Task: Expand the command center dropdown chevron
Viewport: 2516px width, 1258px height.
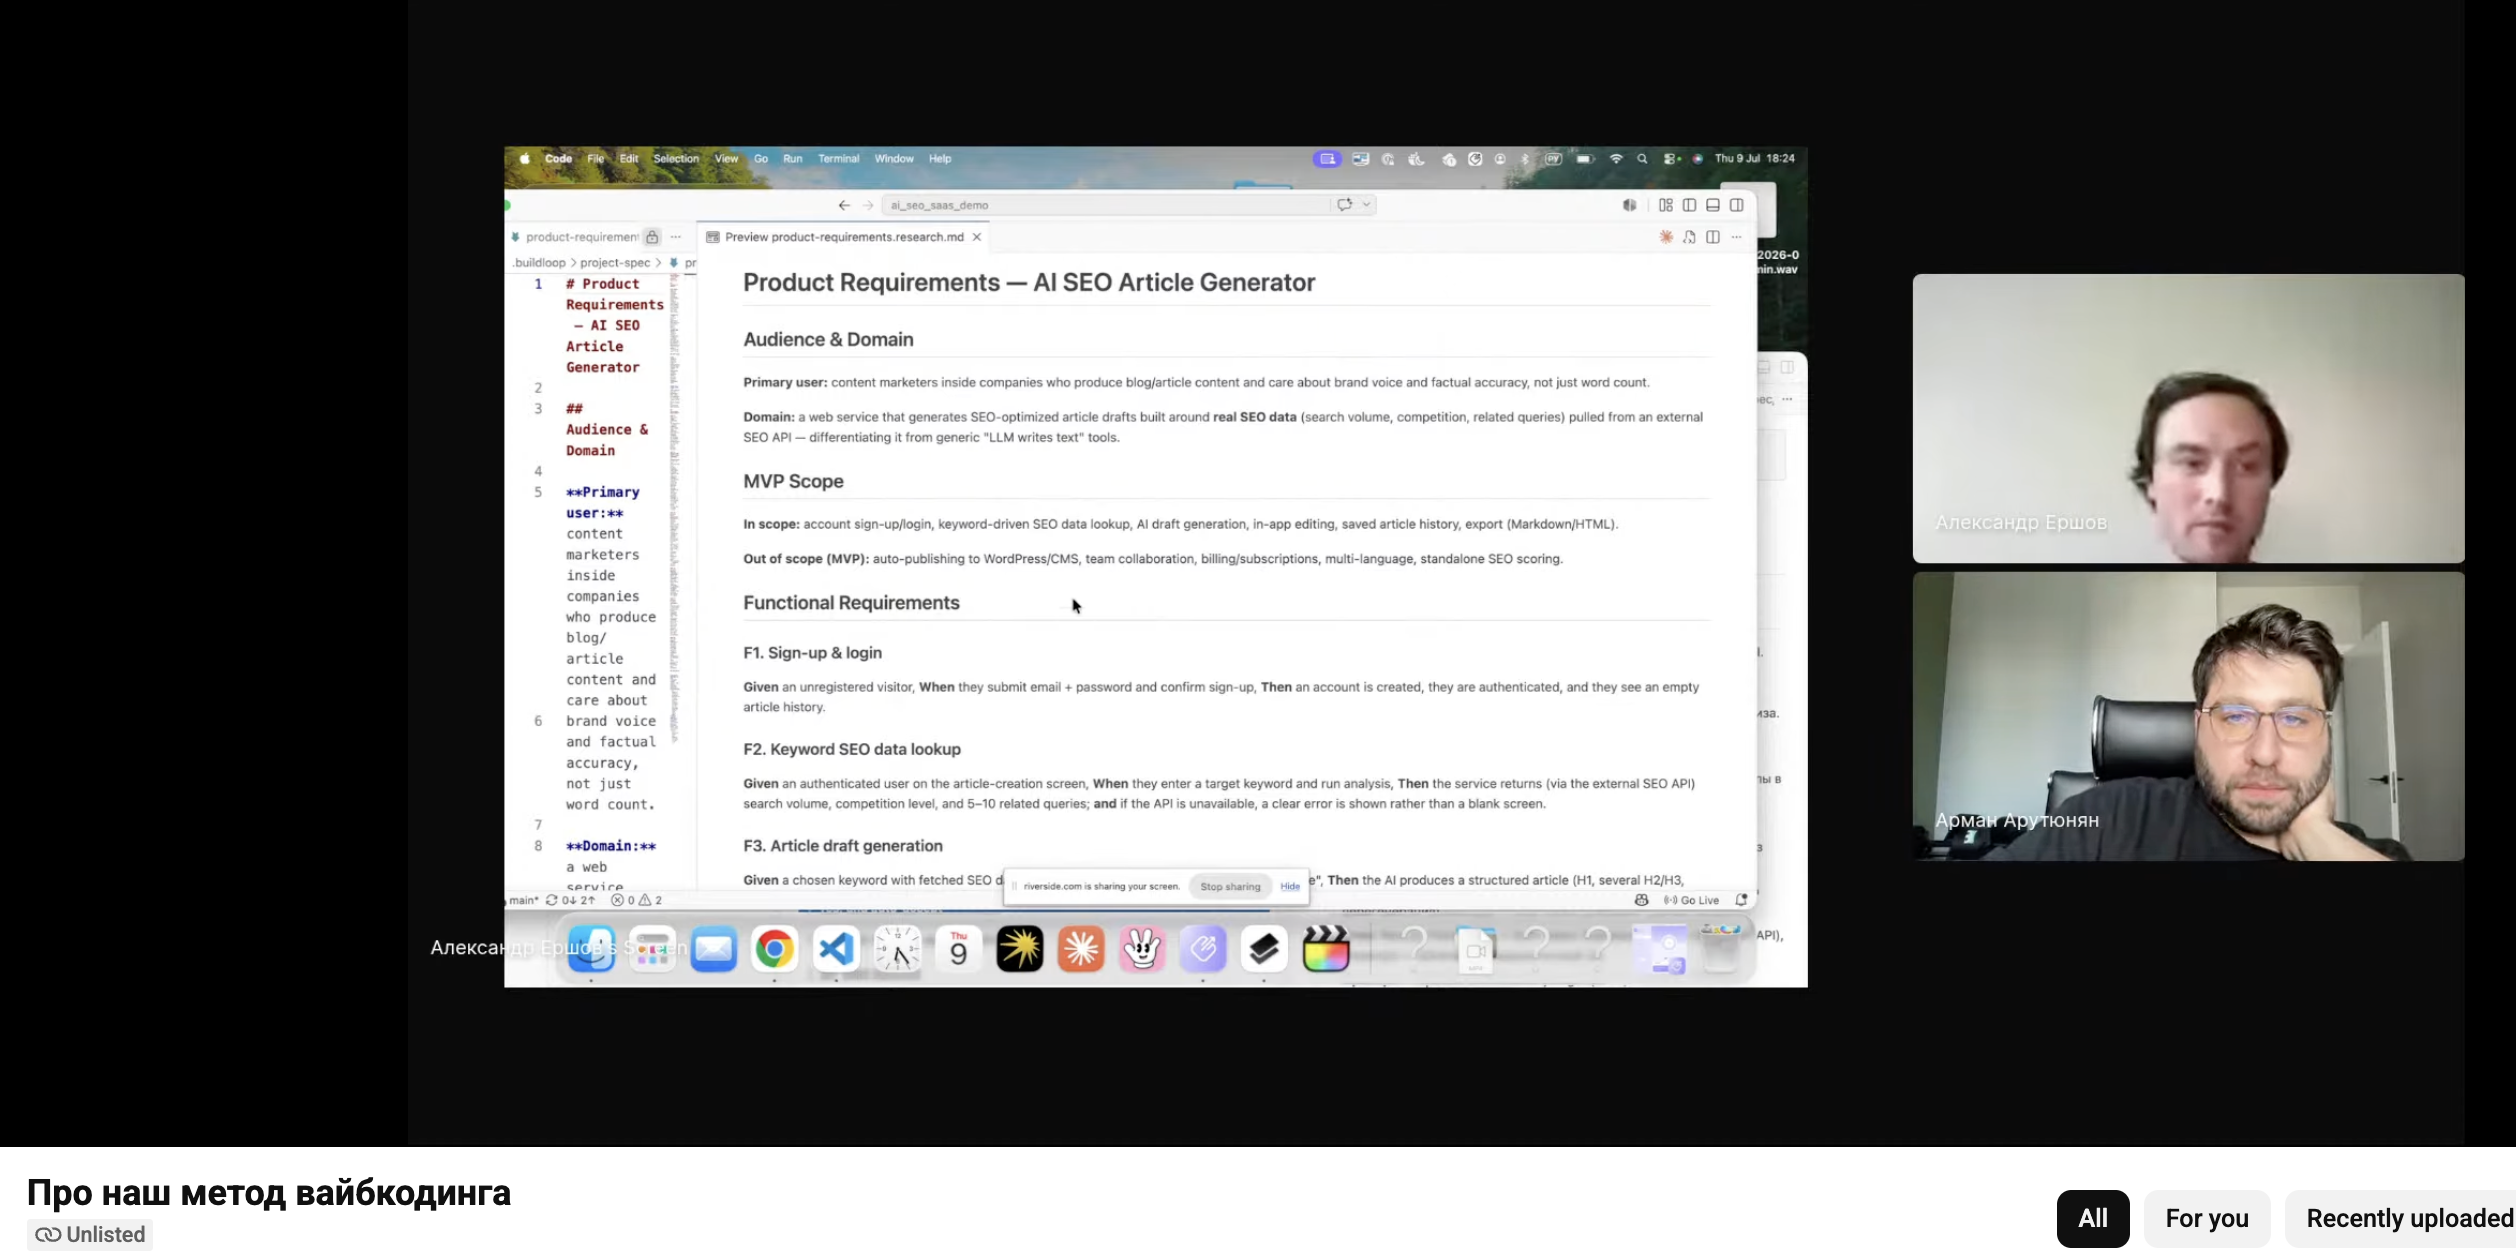Action: point(1367,204)
